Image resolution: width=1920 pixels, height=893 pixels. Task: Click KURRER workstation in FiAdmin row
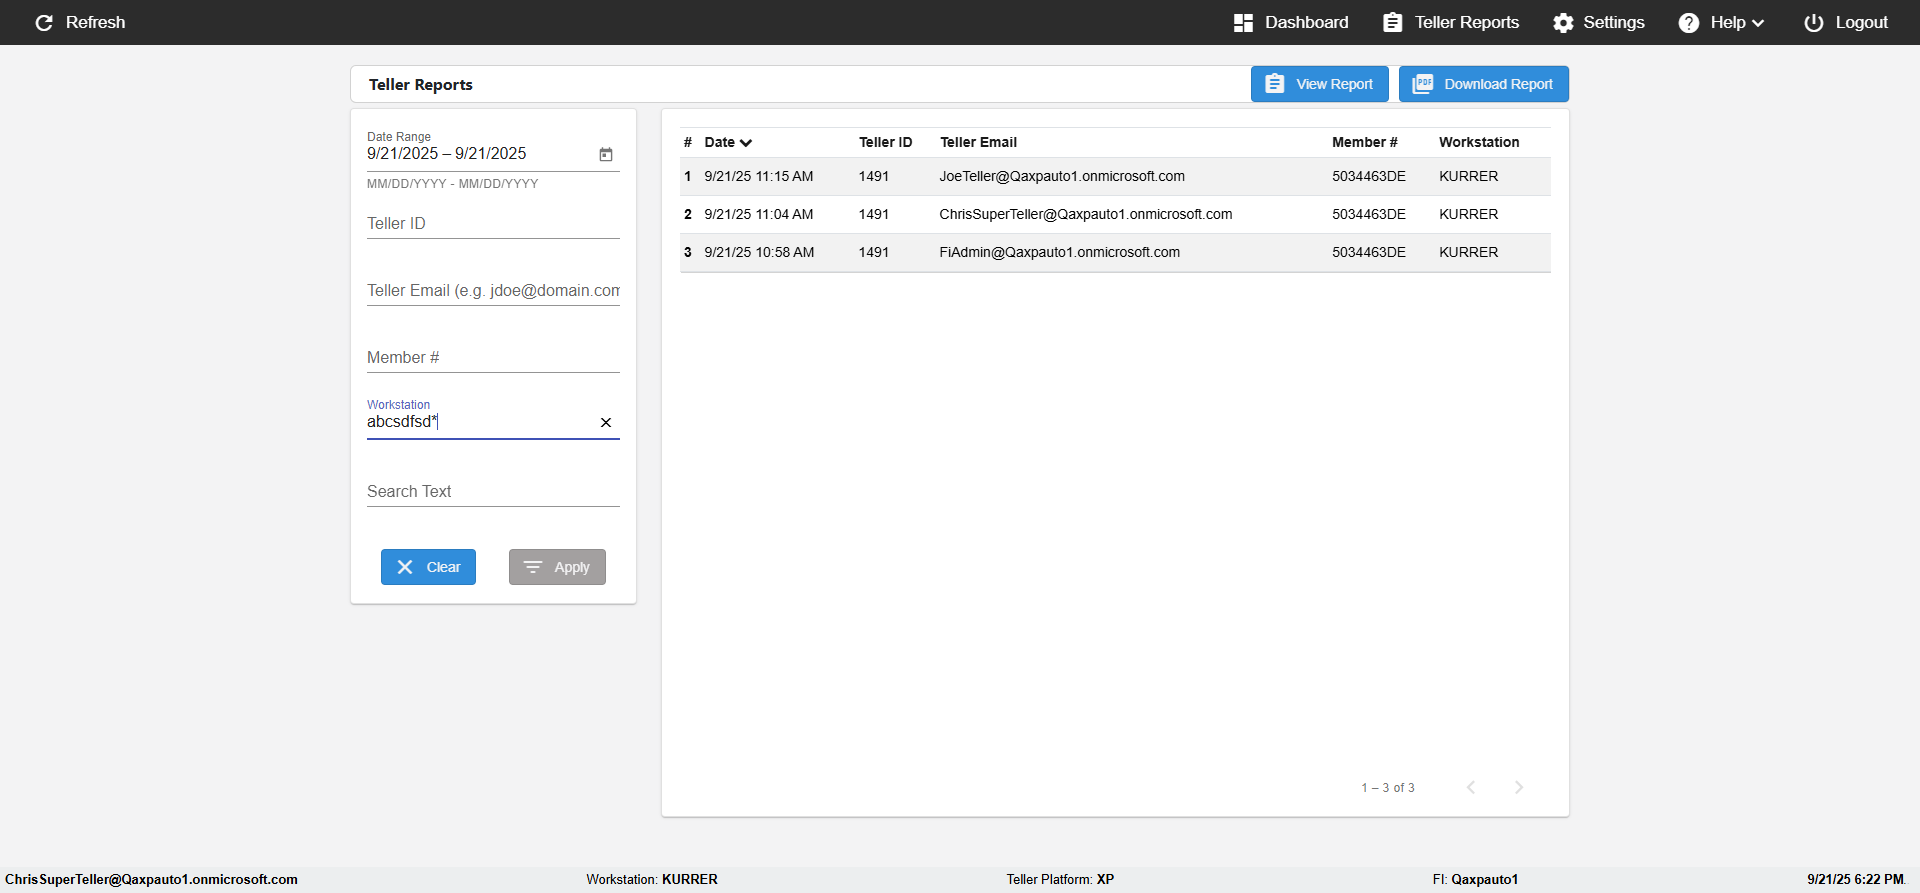pyautogui.click(x=1469, y=252)
